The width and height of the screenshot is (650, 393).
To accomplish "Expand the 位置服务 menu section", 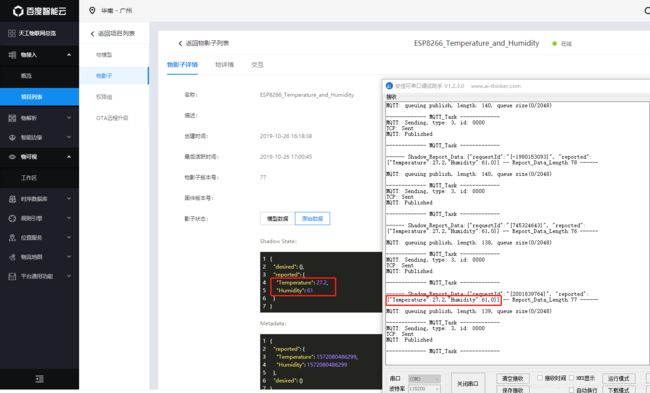I will [x=69, y=238].
